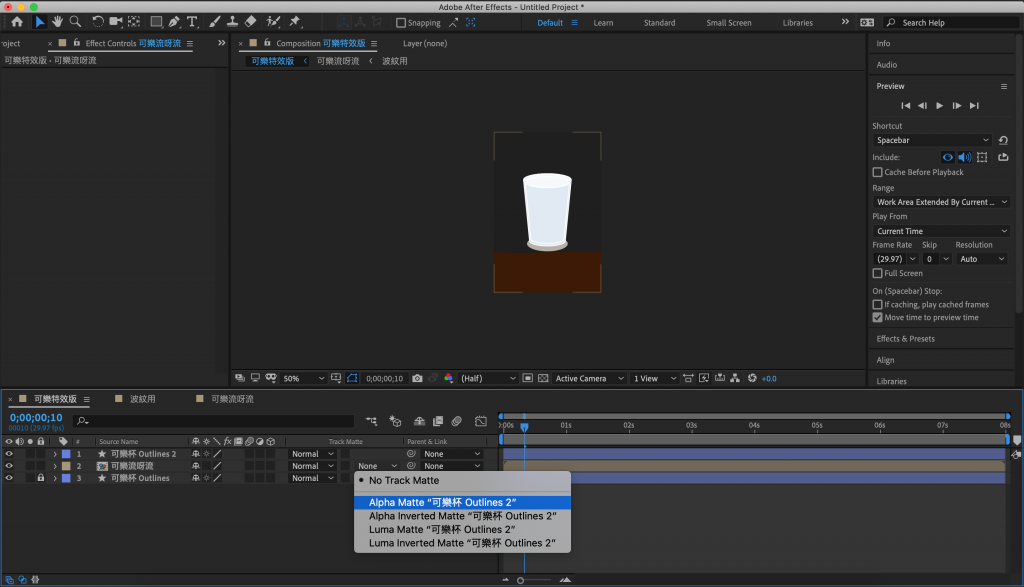Select the Type tool
Screen dimensions: 1024x587
(192, 22)
